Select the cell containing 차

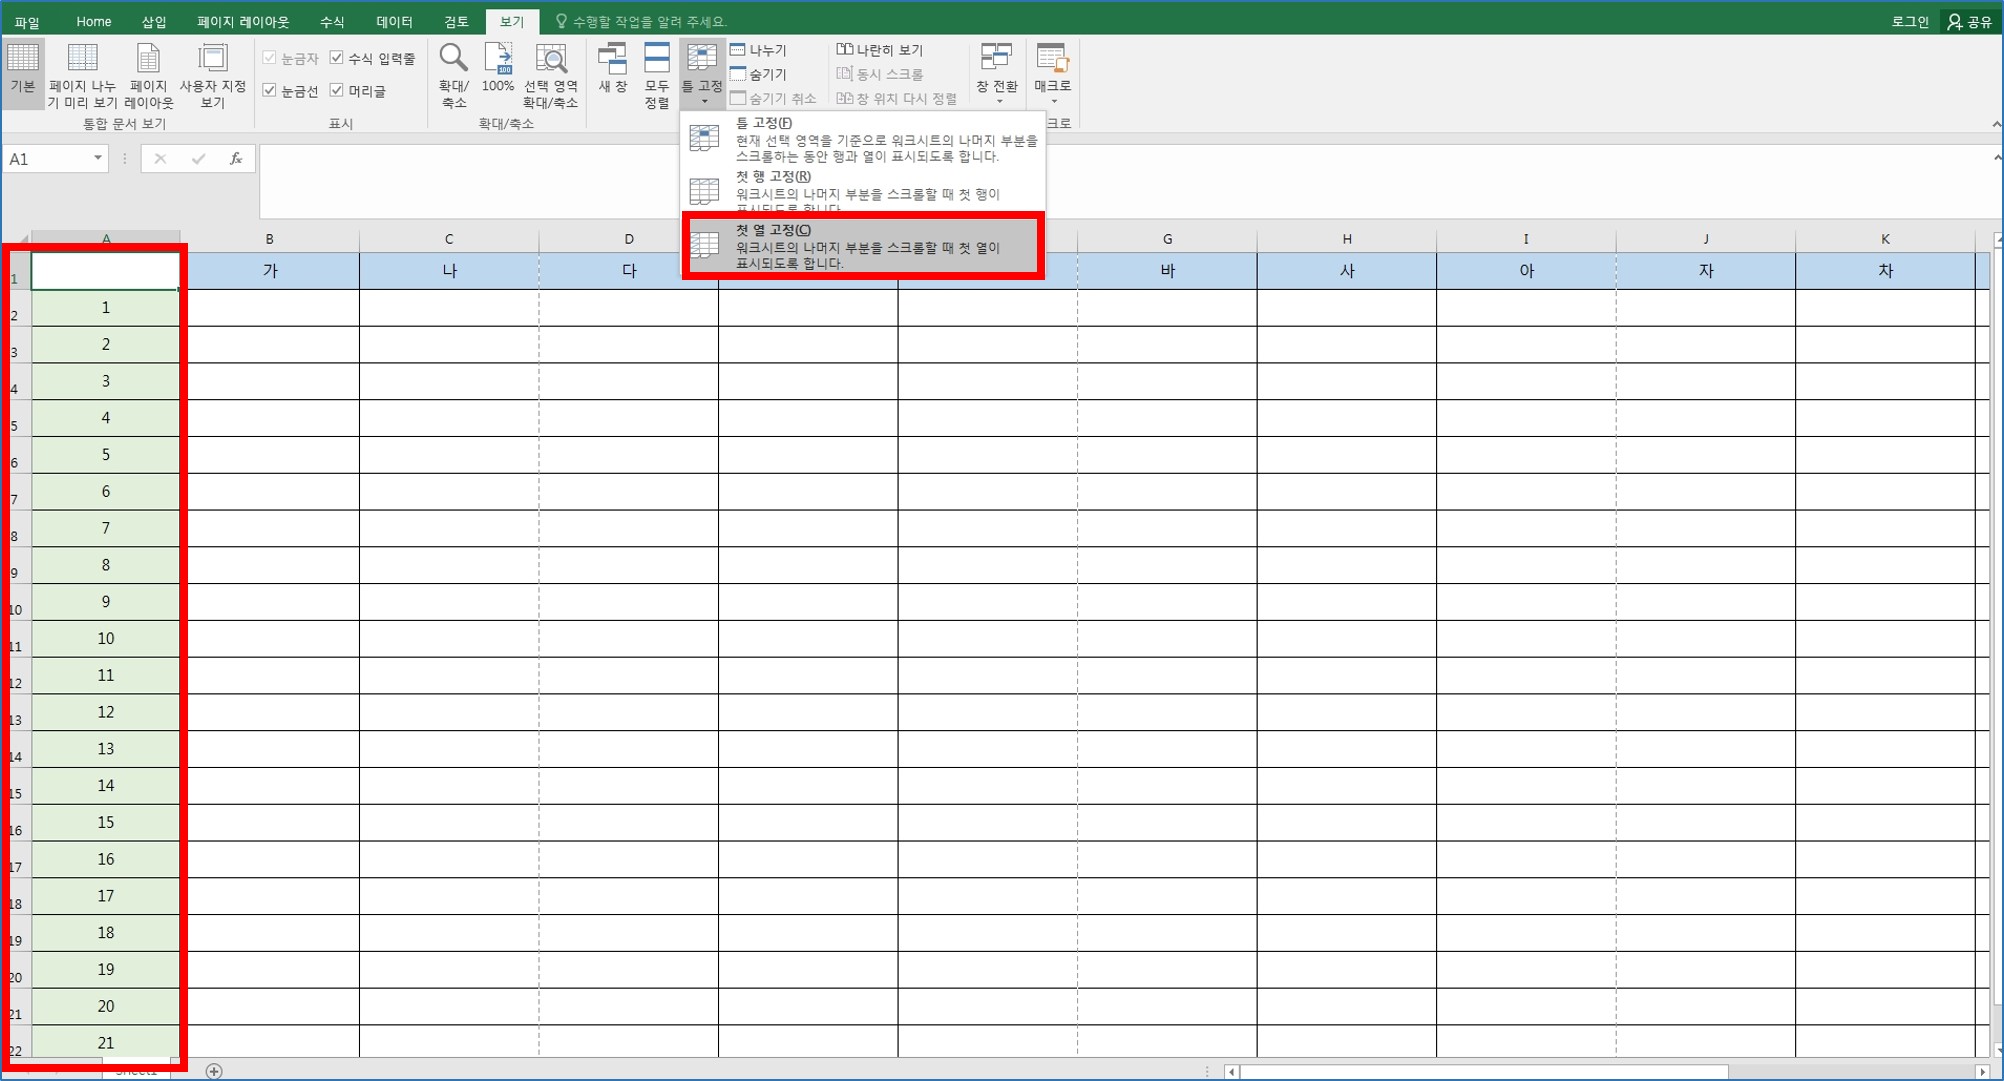click(x=1885, y=271)
